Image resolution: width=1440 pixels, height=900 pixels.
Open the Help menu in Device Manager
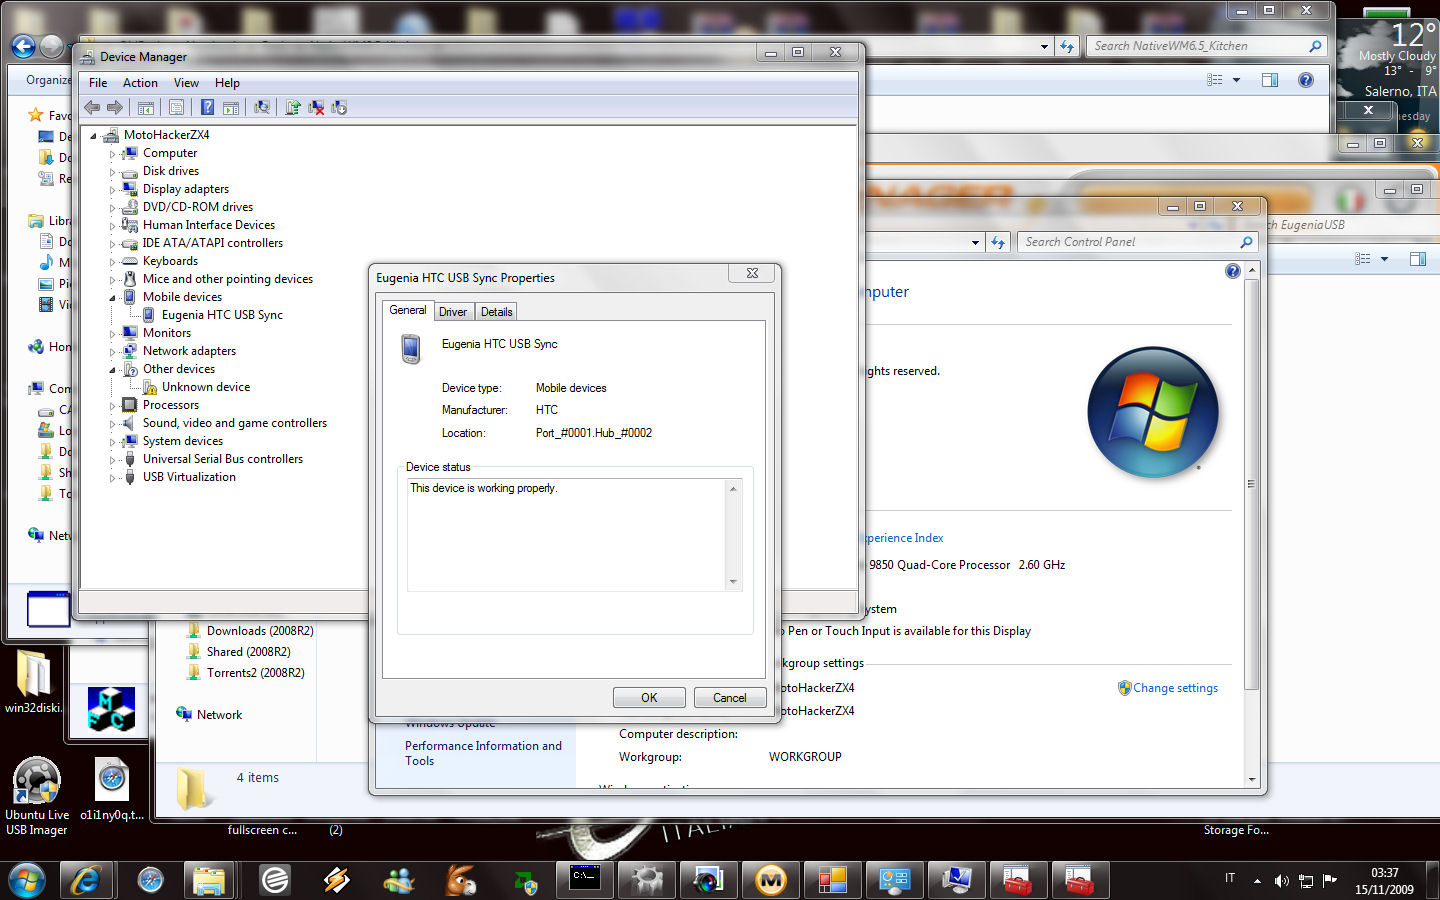tap(227, 83)
